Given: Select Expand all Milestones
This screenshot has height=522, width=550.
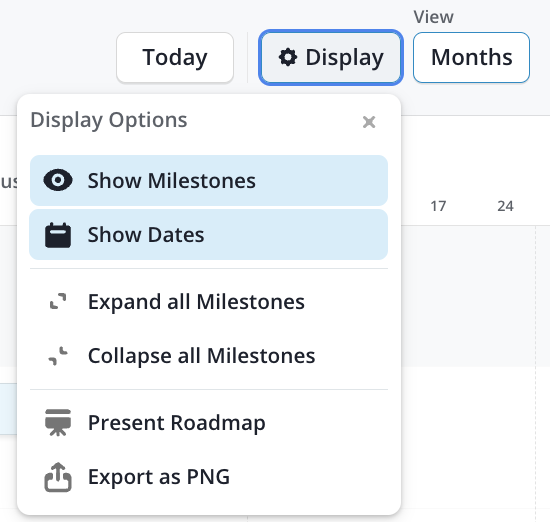Looking at the screenshot, I should click(209, 301).
